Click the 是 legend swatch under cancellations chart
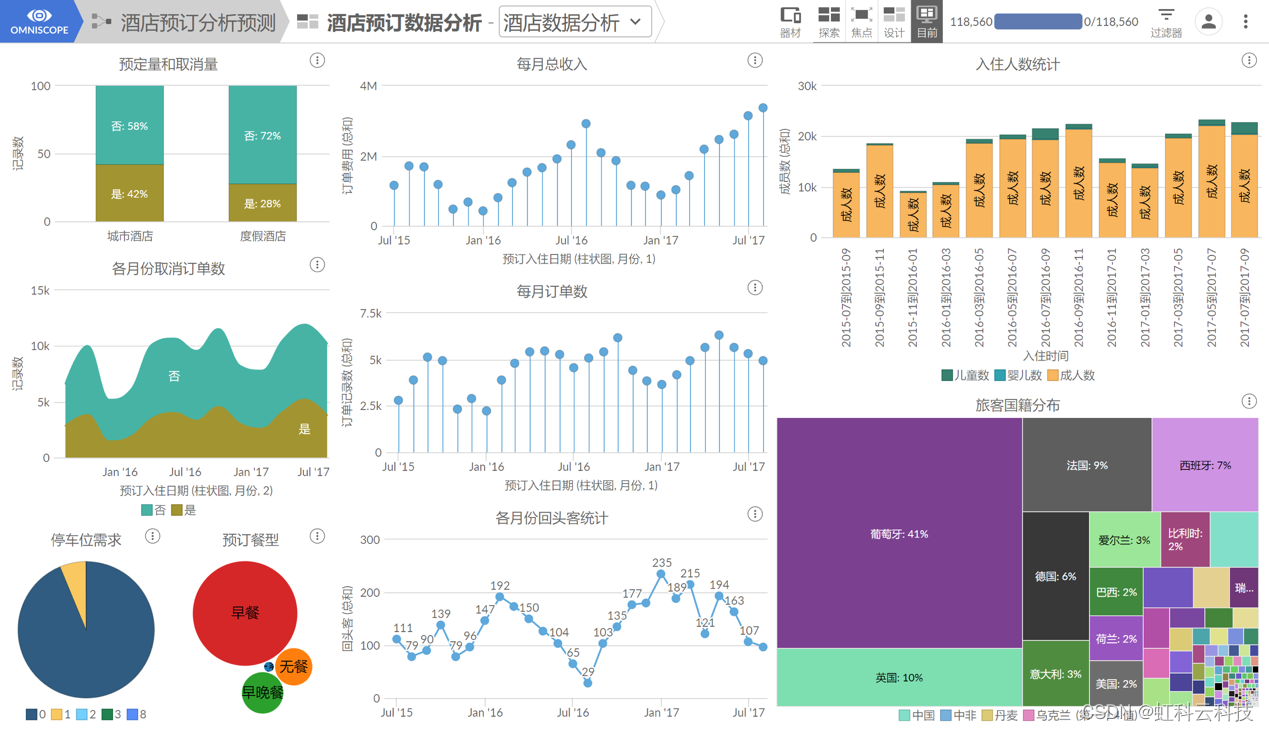This screenshot has width=1269, height=731. tap(177, 510)
